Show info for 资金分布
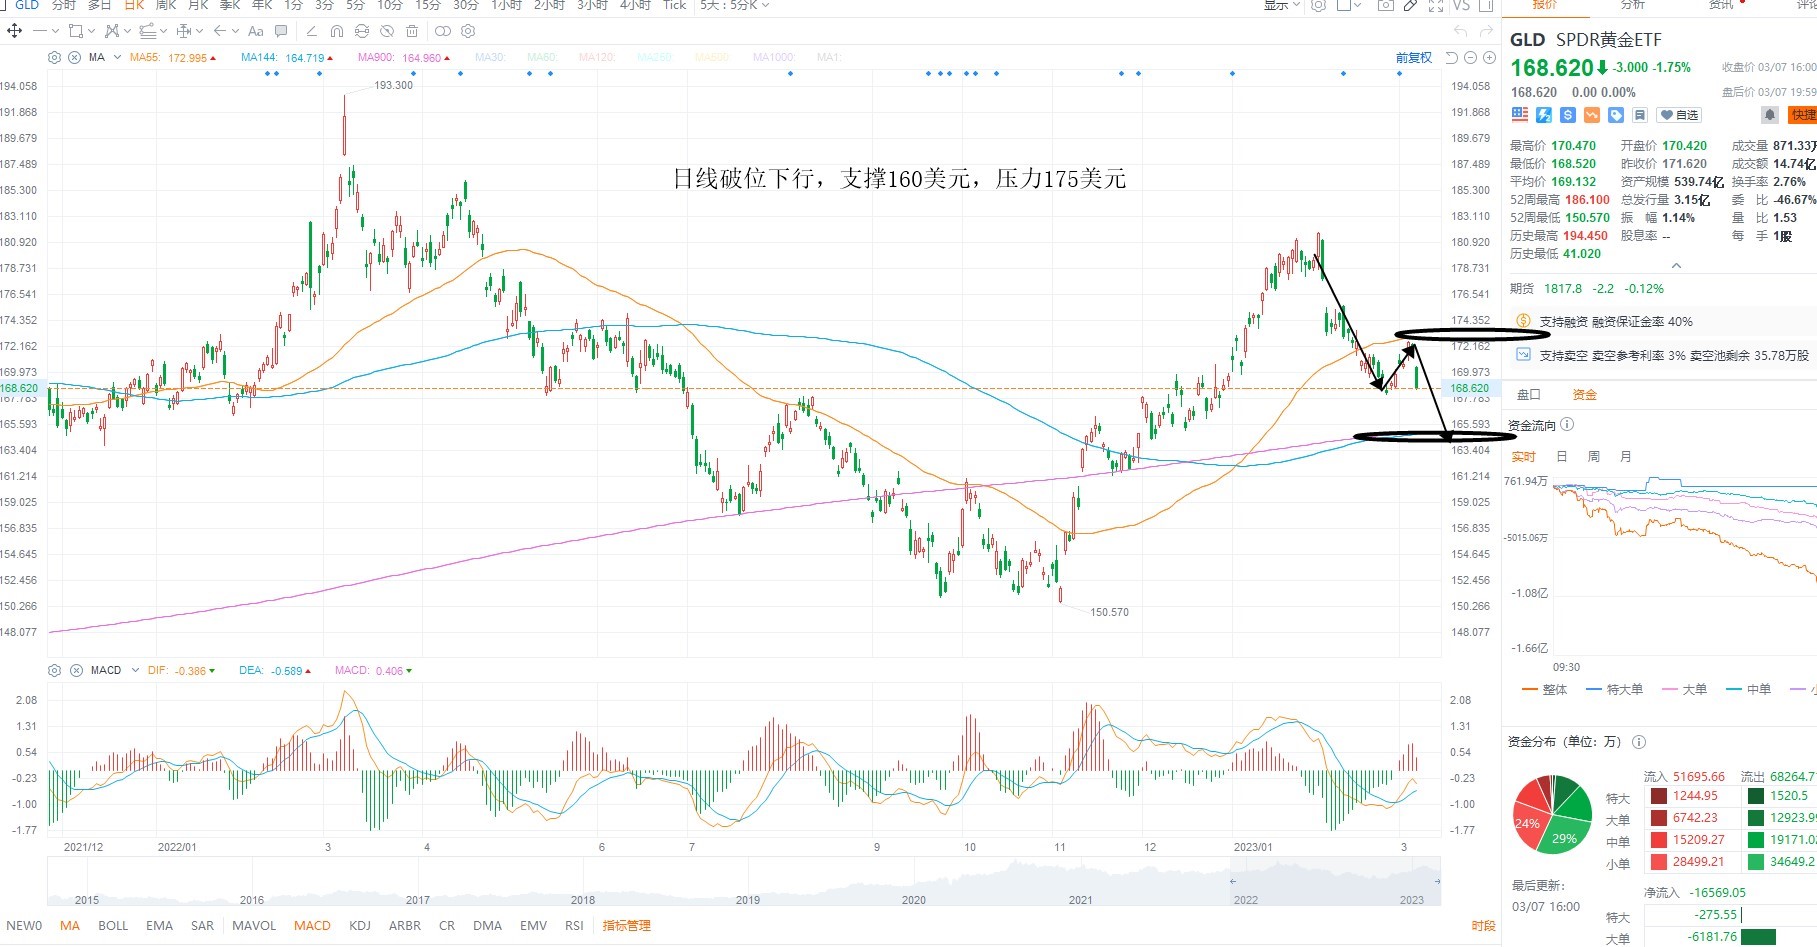1817x947 pixels. coord(1638,742)
